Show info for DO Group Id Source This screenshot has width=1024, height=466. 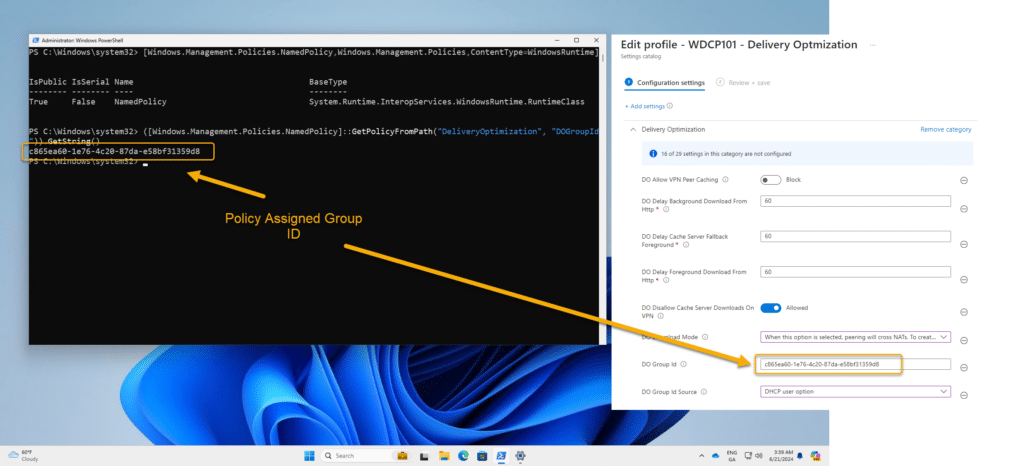[704, 392]
